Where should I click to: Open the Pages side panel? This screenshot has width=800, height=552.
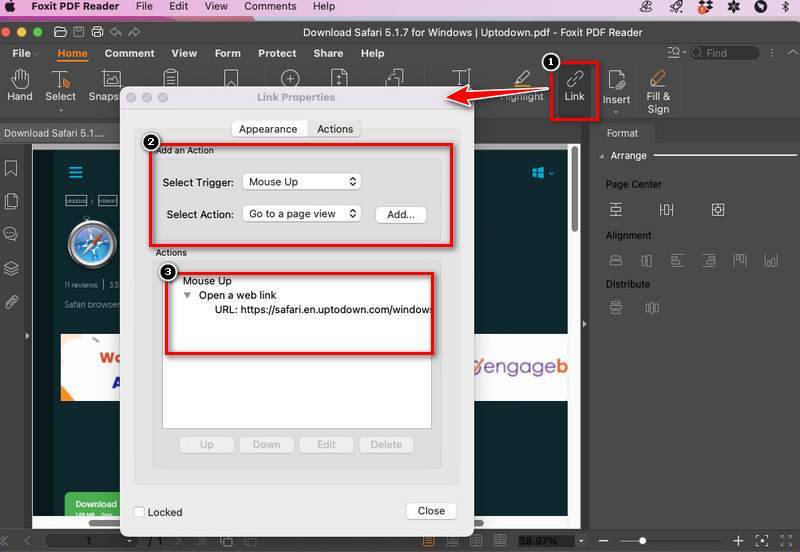(11, 201)
